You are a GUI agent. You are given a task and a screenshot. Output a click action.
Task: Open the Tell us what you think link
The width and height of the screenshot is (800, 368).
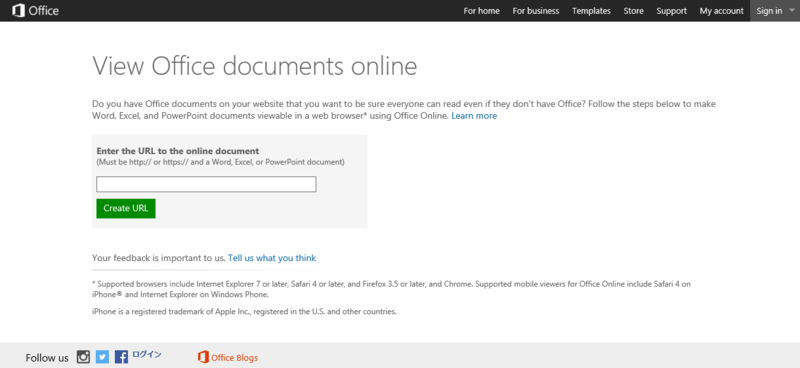pyautogui.click(x=272, y=258)
